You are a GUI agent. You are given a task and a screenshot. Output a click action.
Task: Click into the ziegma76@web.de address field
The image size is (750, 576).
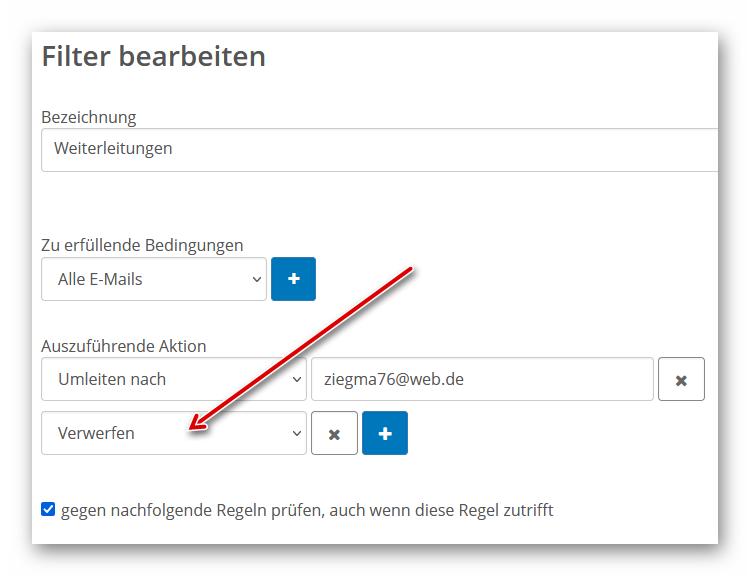tap(482, 380)
